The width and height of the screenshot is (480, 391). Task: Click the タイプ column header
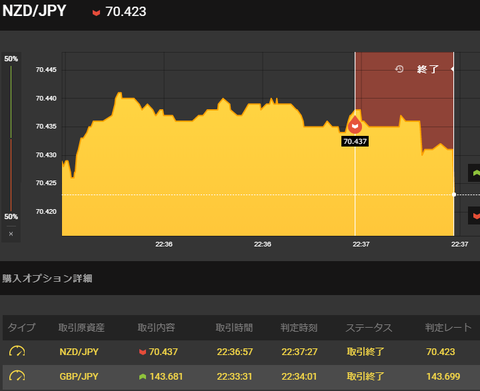[21, 328]
